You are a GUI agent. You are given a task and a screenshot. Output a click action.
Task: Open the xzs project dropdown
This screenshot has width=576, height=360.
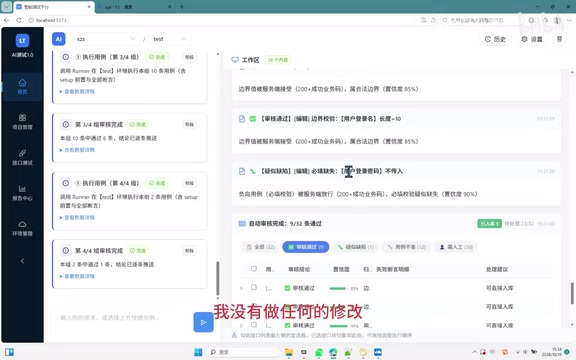click(105, 39)
